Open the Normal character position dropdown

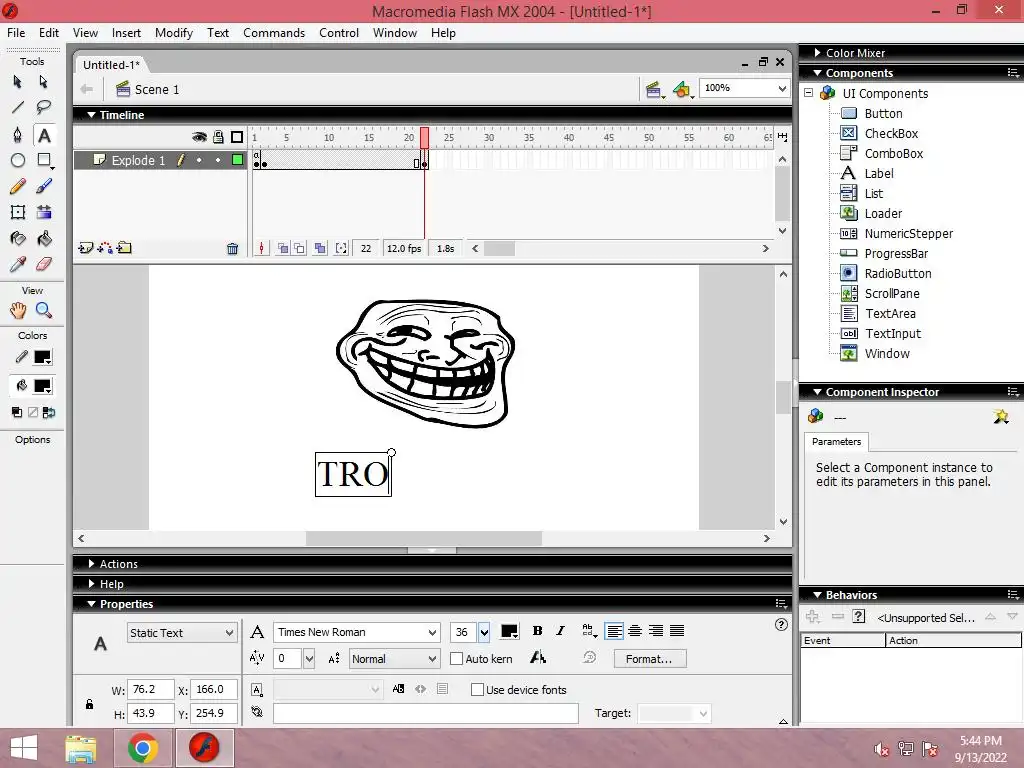[394, 659]
